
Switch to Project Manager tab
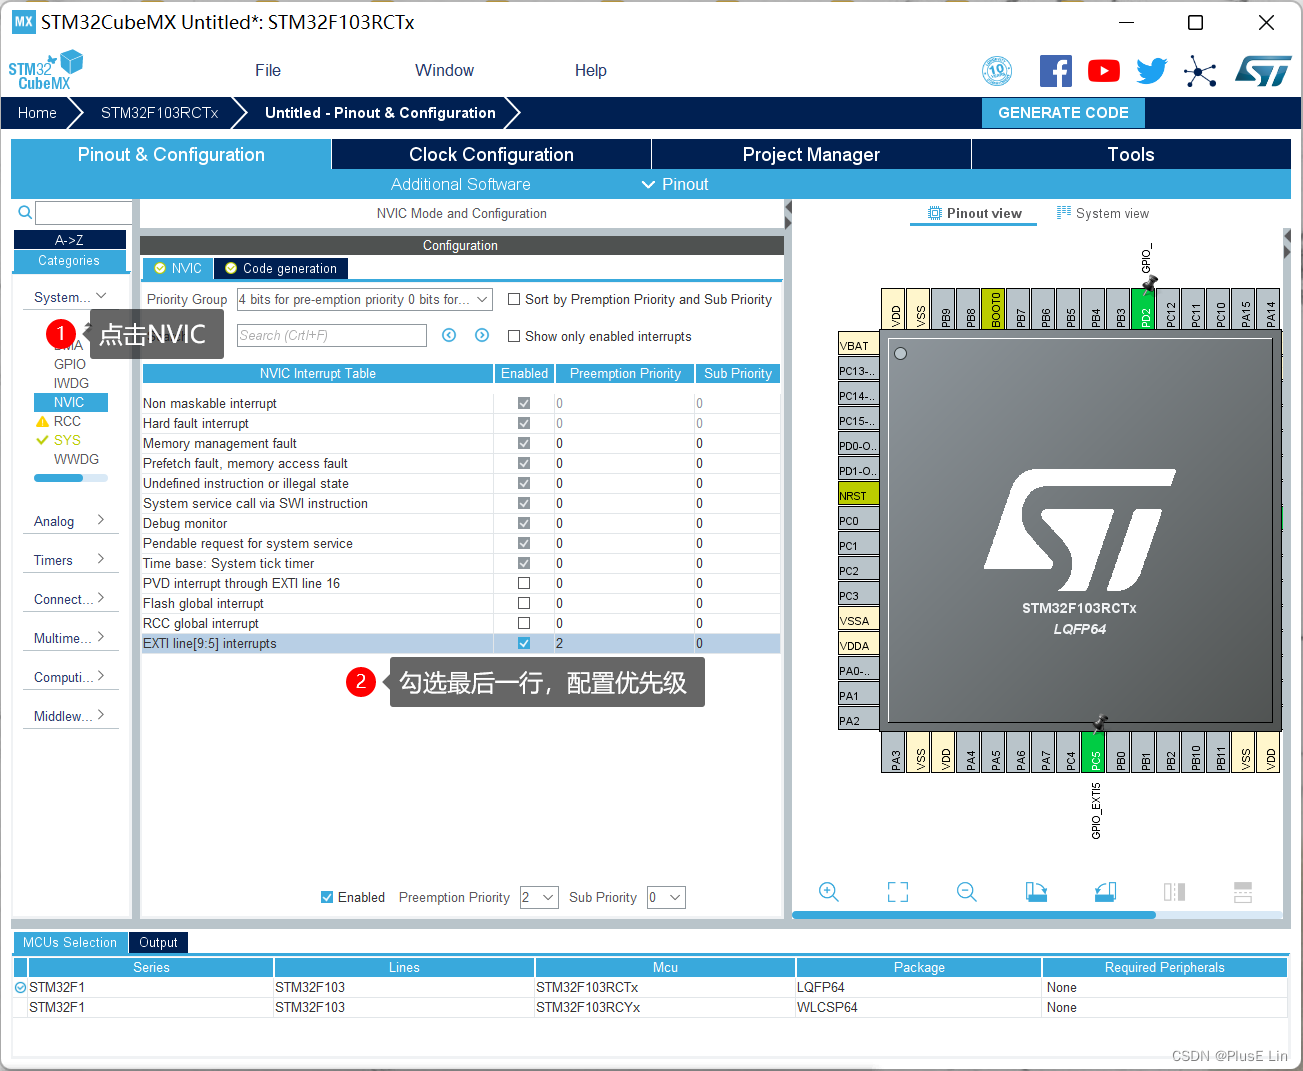click(811, 154)
